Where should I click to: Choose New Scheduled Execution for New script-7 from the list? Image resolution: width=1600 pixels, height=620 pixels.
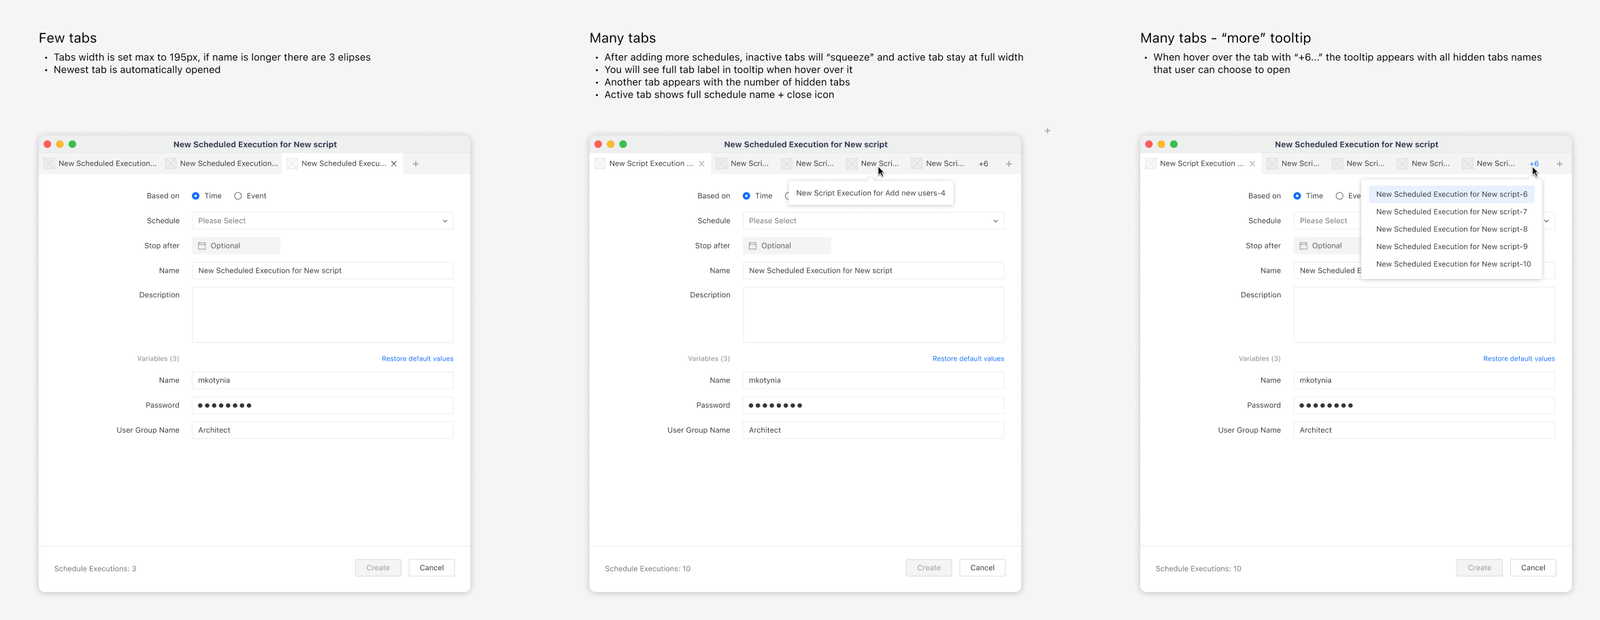coord(1451,212)
